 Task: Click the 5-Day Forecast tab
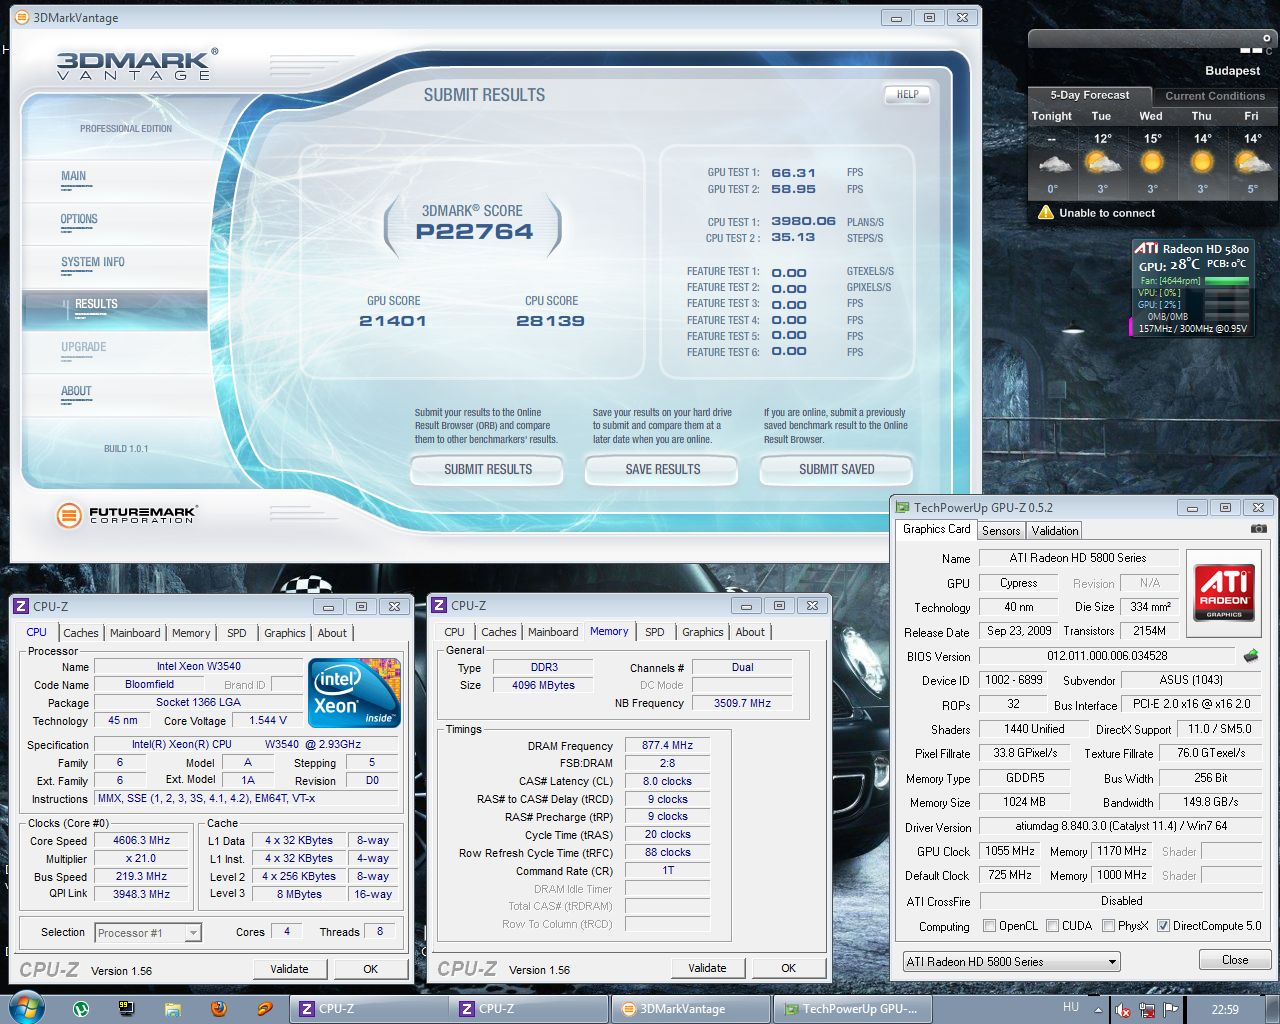pos(1089,95)
